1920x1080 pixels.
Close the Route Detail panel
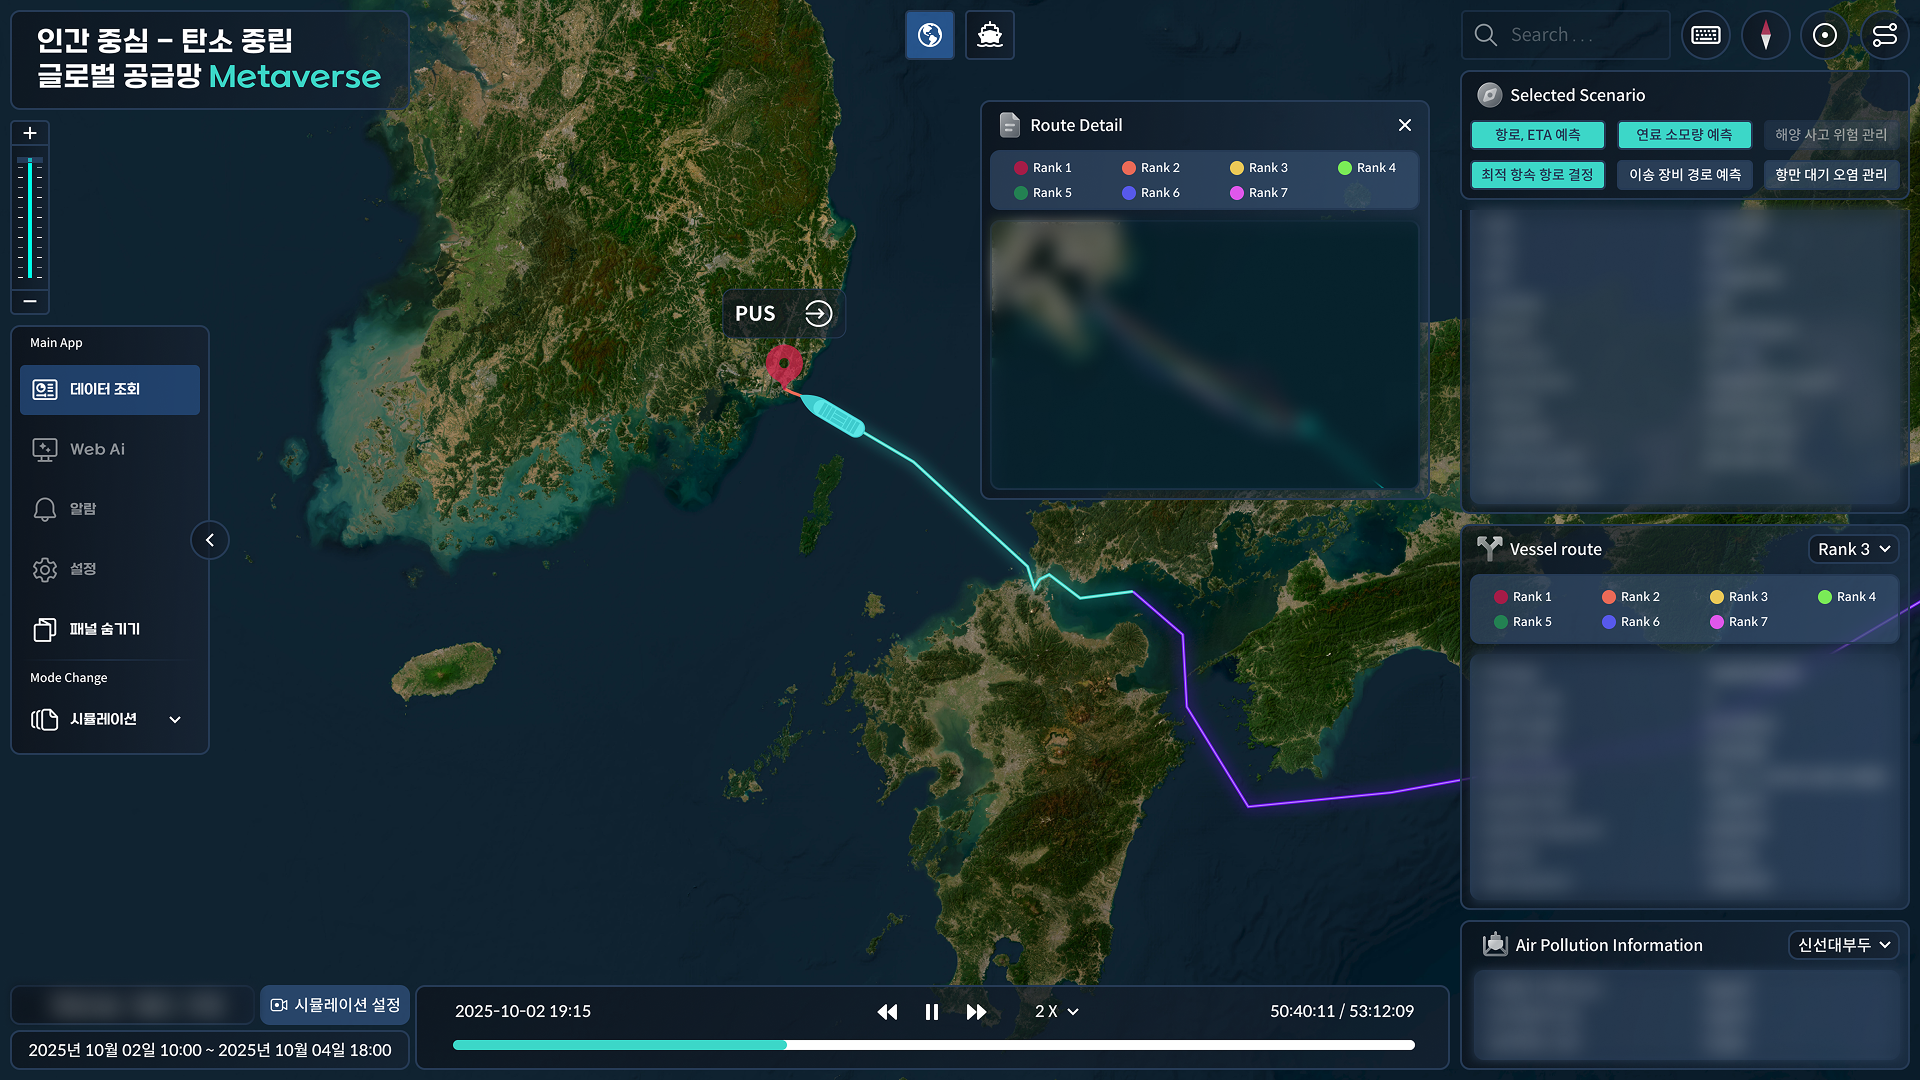click(x=1405, y=125)
